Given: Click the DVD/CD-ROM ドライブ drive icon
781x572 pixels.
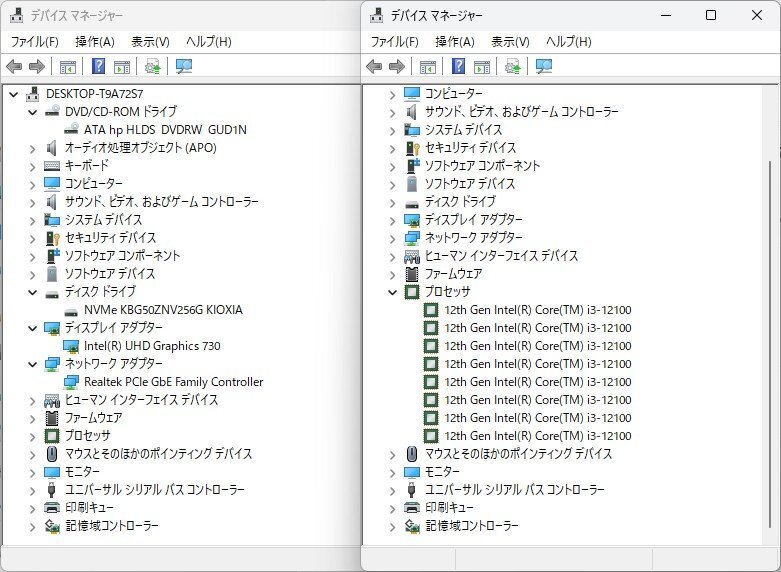Looking at the screenshot, I should [x=52, y=112].
